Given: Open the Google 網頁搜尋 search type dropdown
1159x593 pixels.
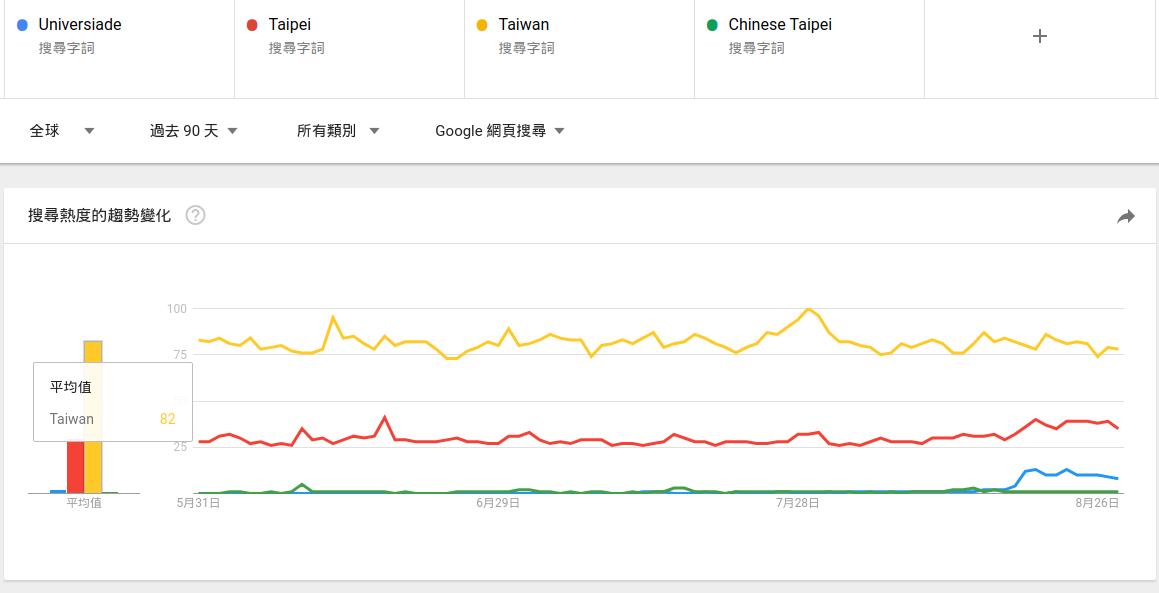Looking at the screenshot, I should [500, 131].
